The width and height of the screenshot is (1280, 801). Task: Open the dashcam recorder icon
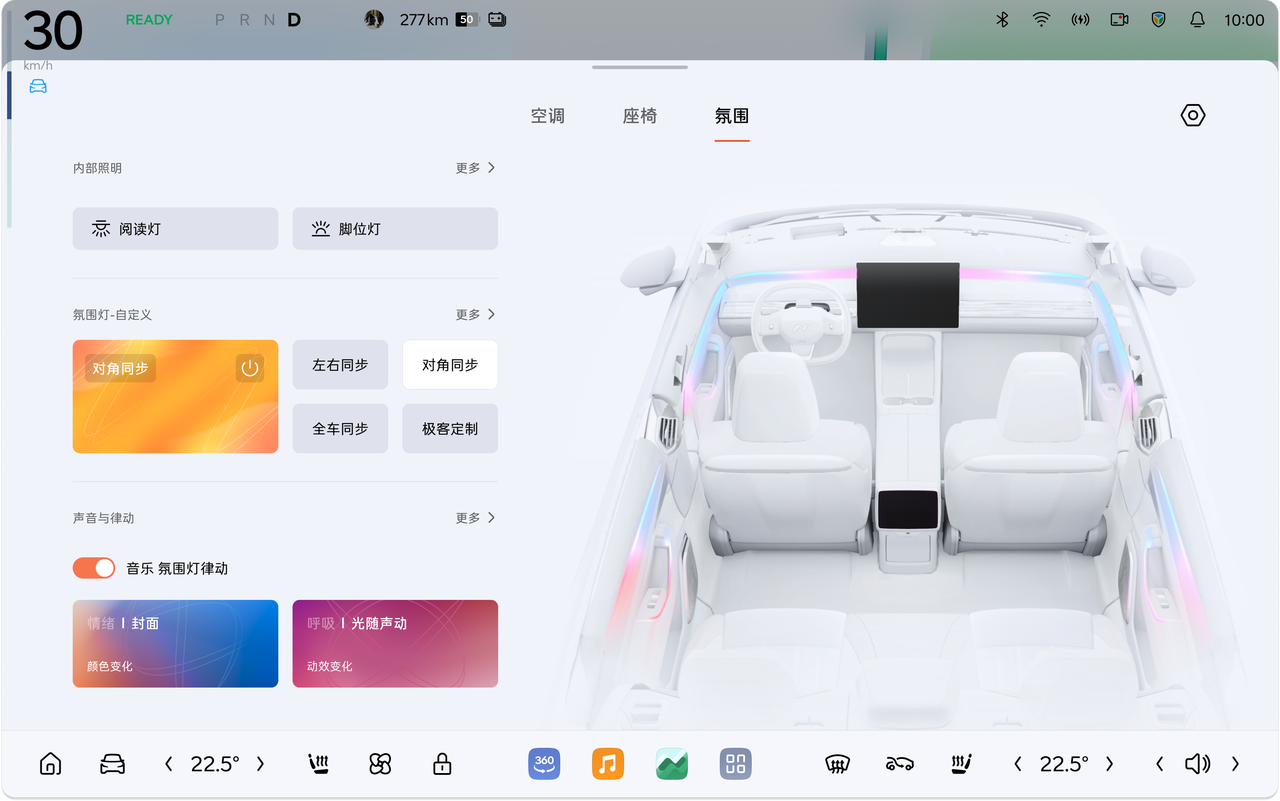1119,19
